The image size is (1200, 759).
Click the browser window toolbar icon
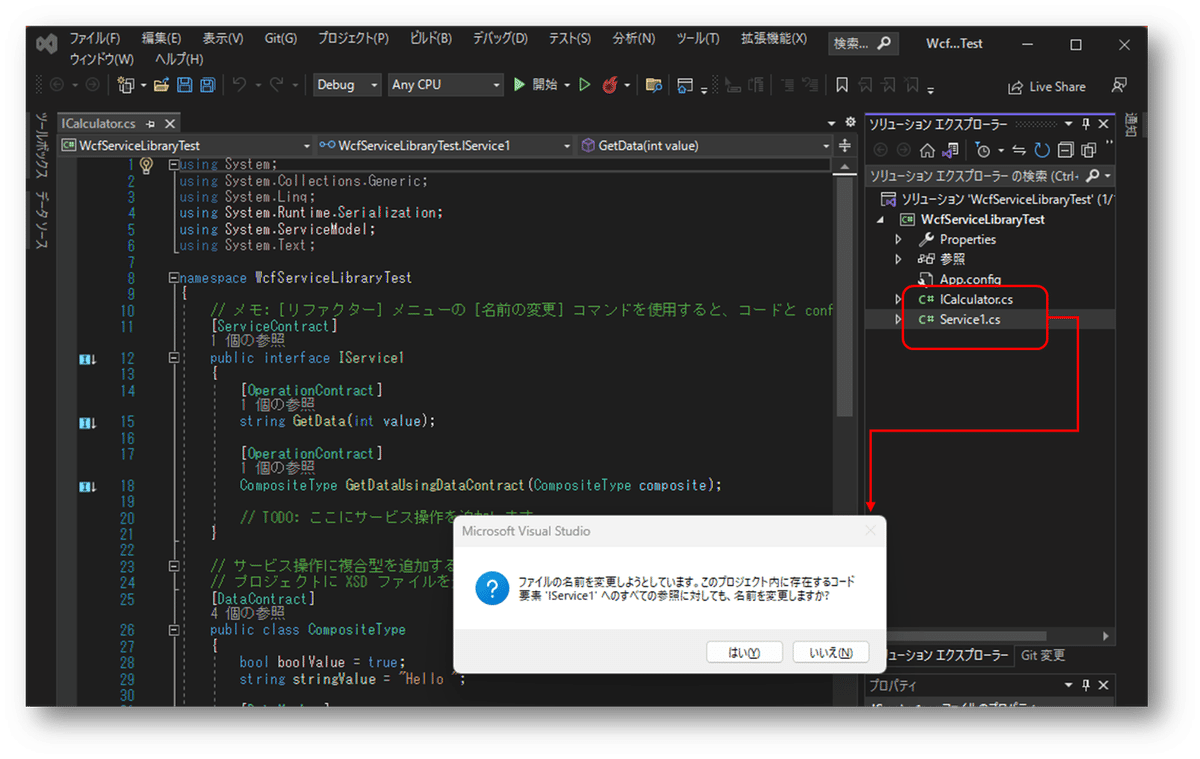tap(685, 86)
